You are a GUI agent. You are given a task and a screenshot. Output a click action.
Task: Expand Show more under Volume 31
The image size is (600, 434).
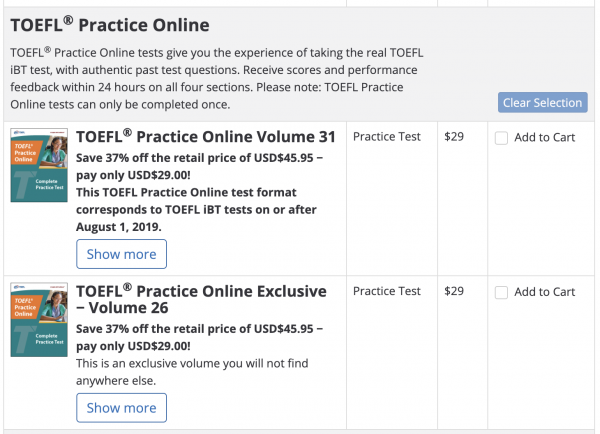pos(121,254)
